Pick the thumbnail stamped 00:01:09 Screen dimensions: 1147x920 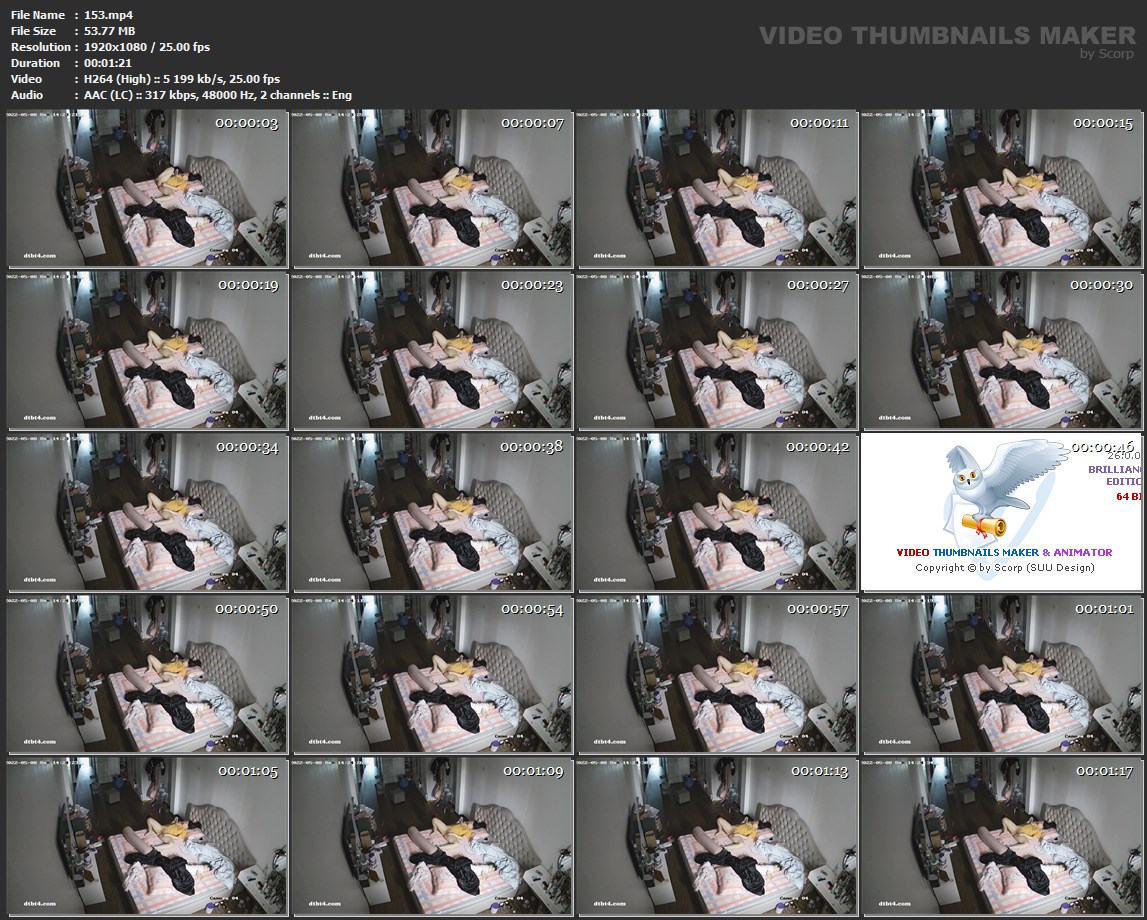[432, 837]
